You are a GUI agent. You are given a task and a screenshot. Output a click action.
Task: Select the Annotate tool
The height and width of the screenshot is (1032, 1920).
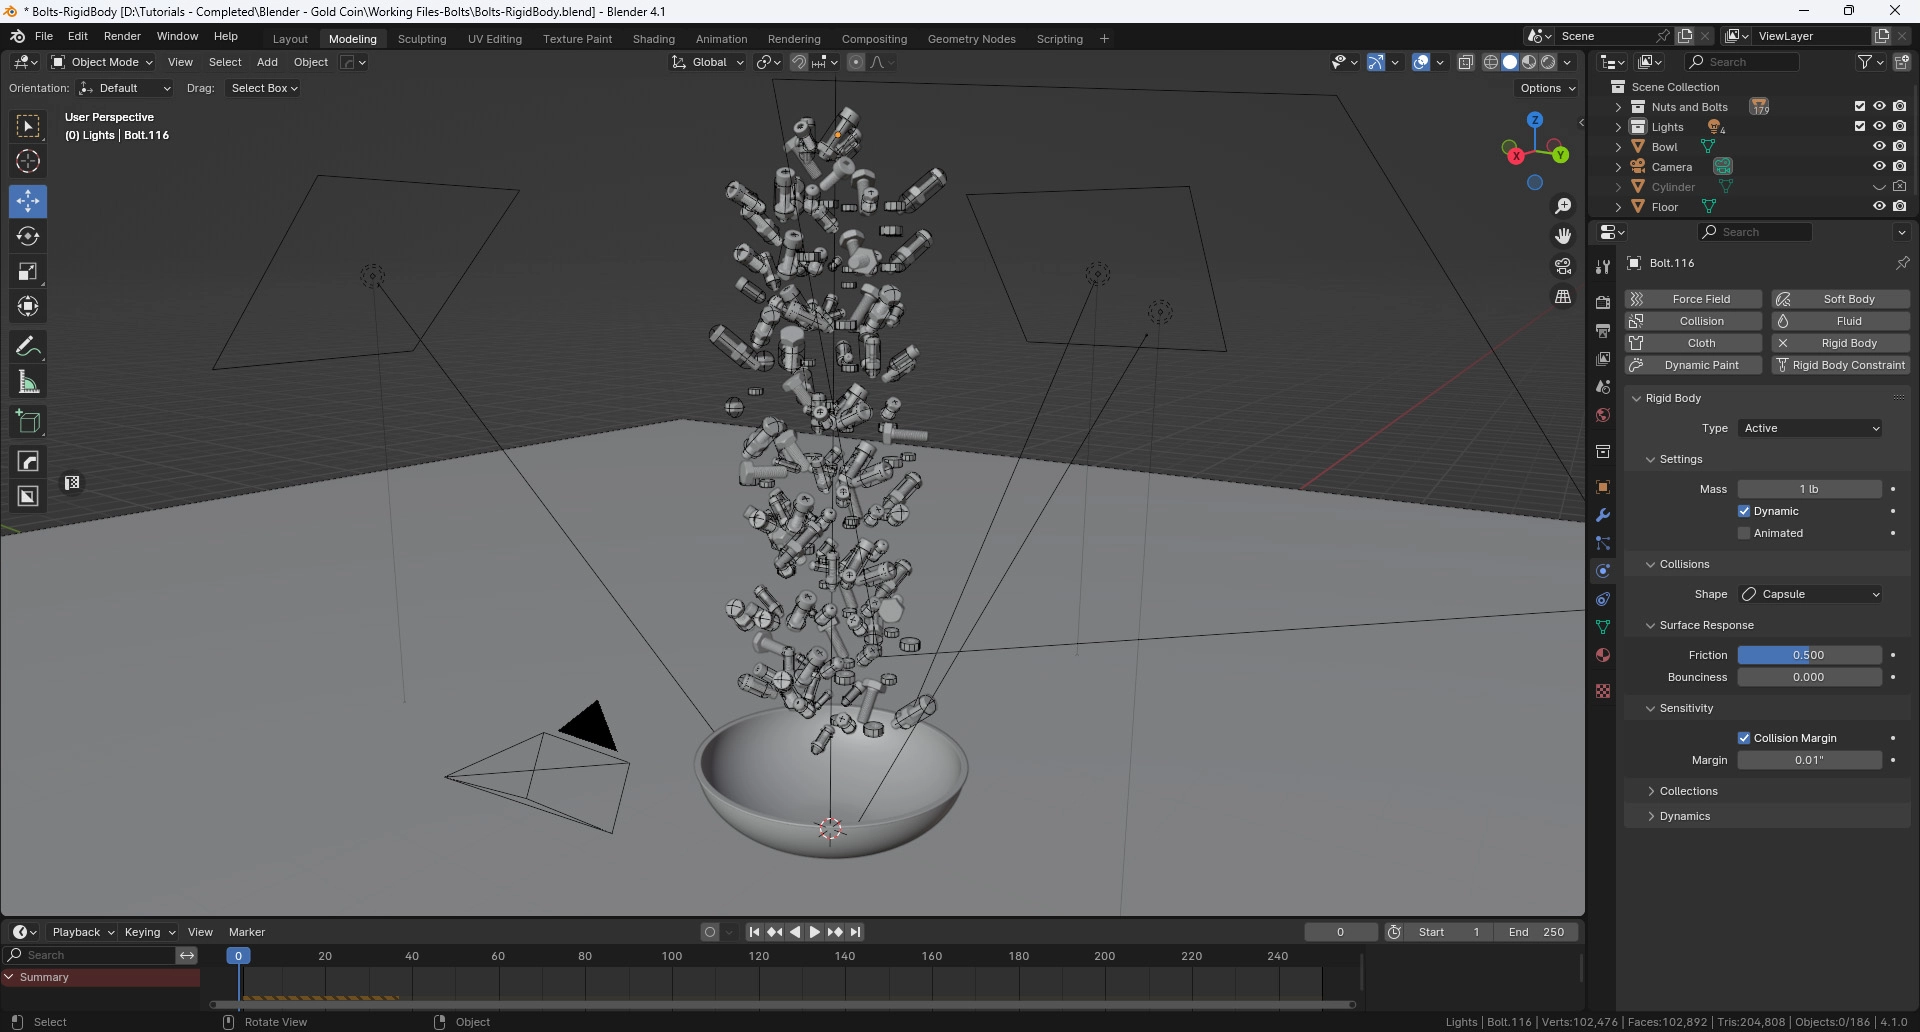pos(28,347)
